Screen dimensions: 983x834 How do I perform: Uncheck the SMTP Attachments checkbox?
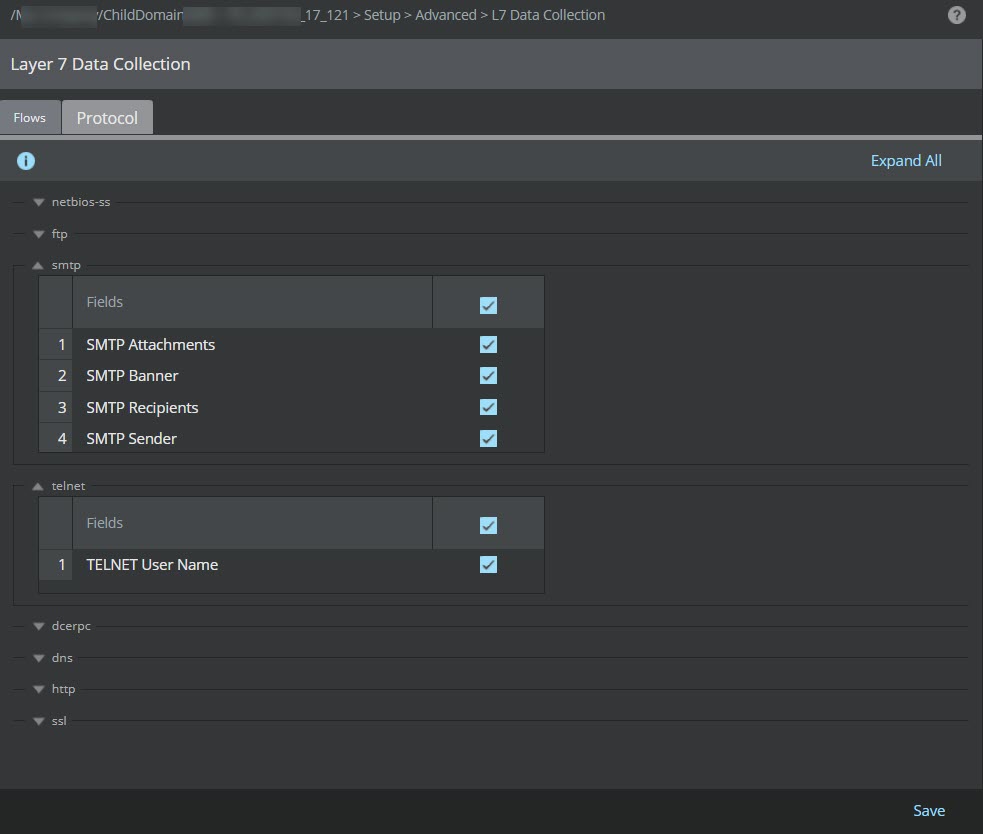(488, 344)
